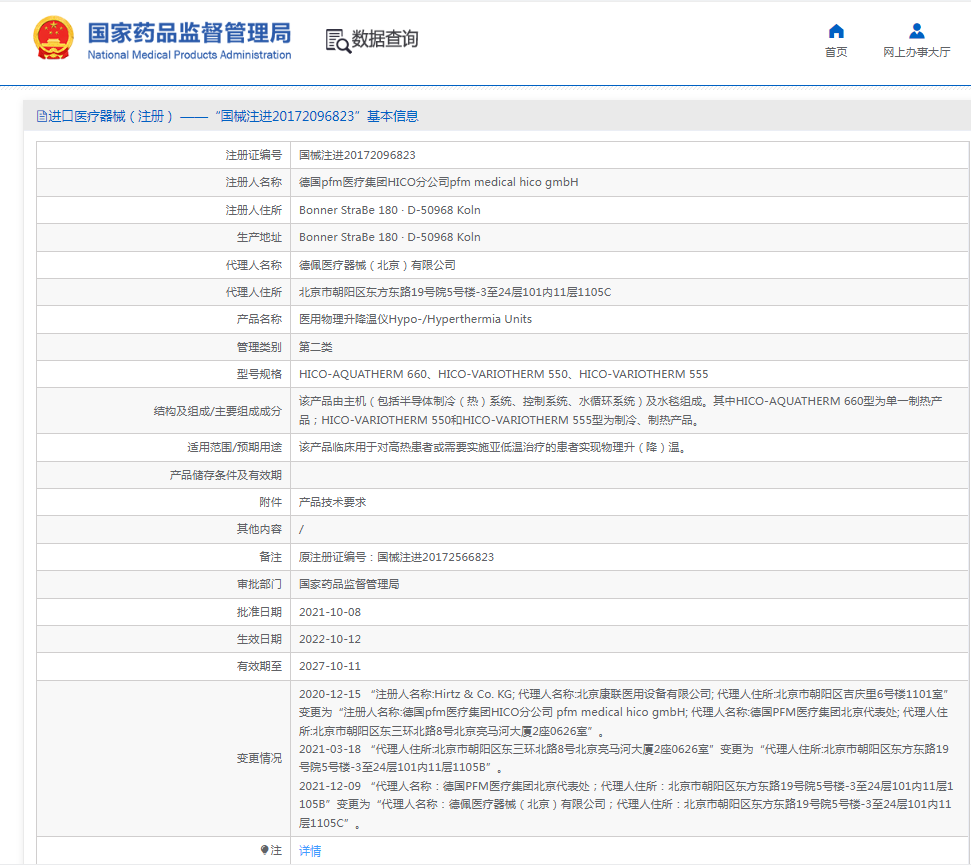This screenshot has height=865, width=971.
Task: Click National Medical Products Administration subtitle
Action: tap(189, 55)
